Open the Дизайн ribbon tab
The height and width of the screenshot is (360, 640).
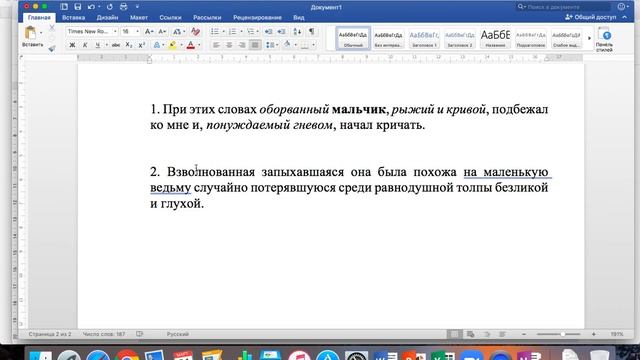point(107,18)
